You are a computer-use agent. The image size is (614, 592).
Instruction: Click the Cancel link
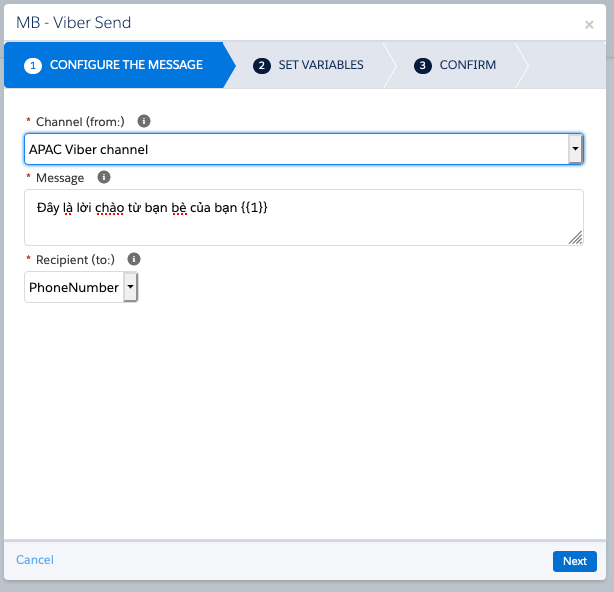tap(35, 560)
